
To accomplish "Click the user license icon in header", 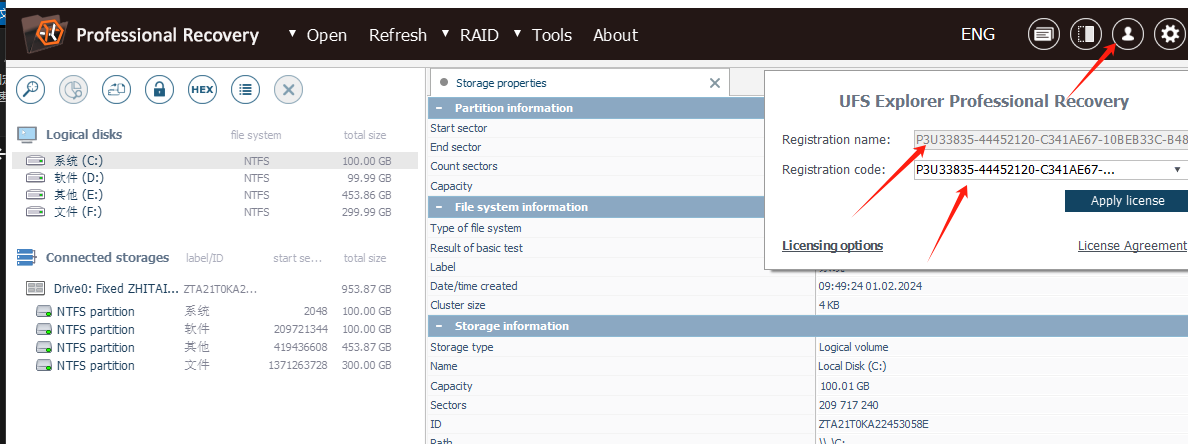I will [x=1127, y=35].
